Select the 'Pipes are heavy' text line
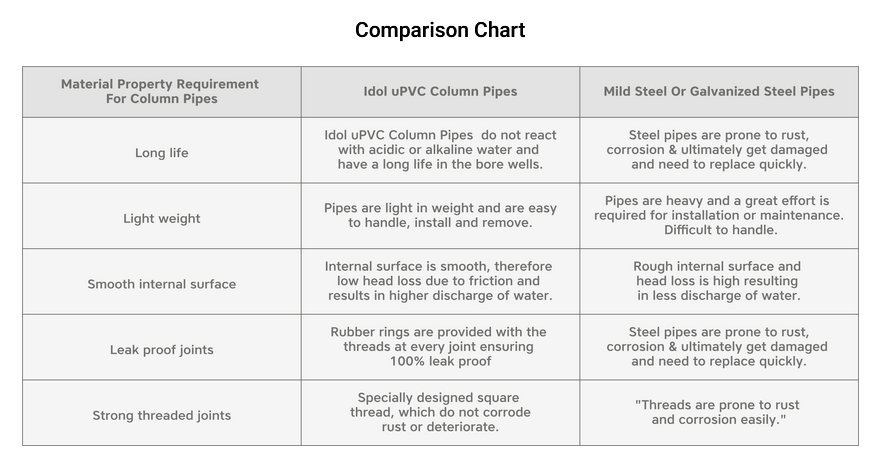 pyautogui.click(x=718, y=201)
